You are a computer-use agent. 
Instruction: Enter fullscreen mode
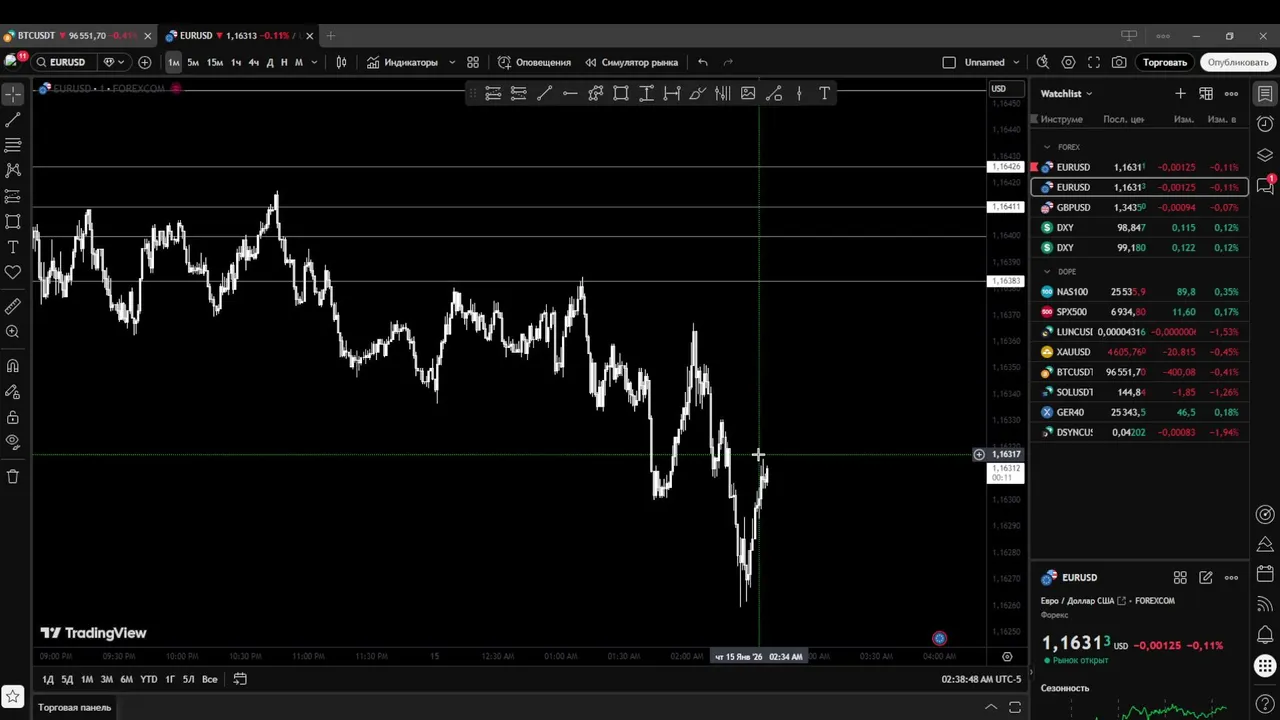[1094, 62]
